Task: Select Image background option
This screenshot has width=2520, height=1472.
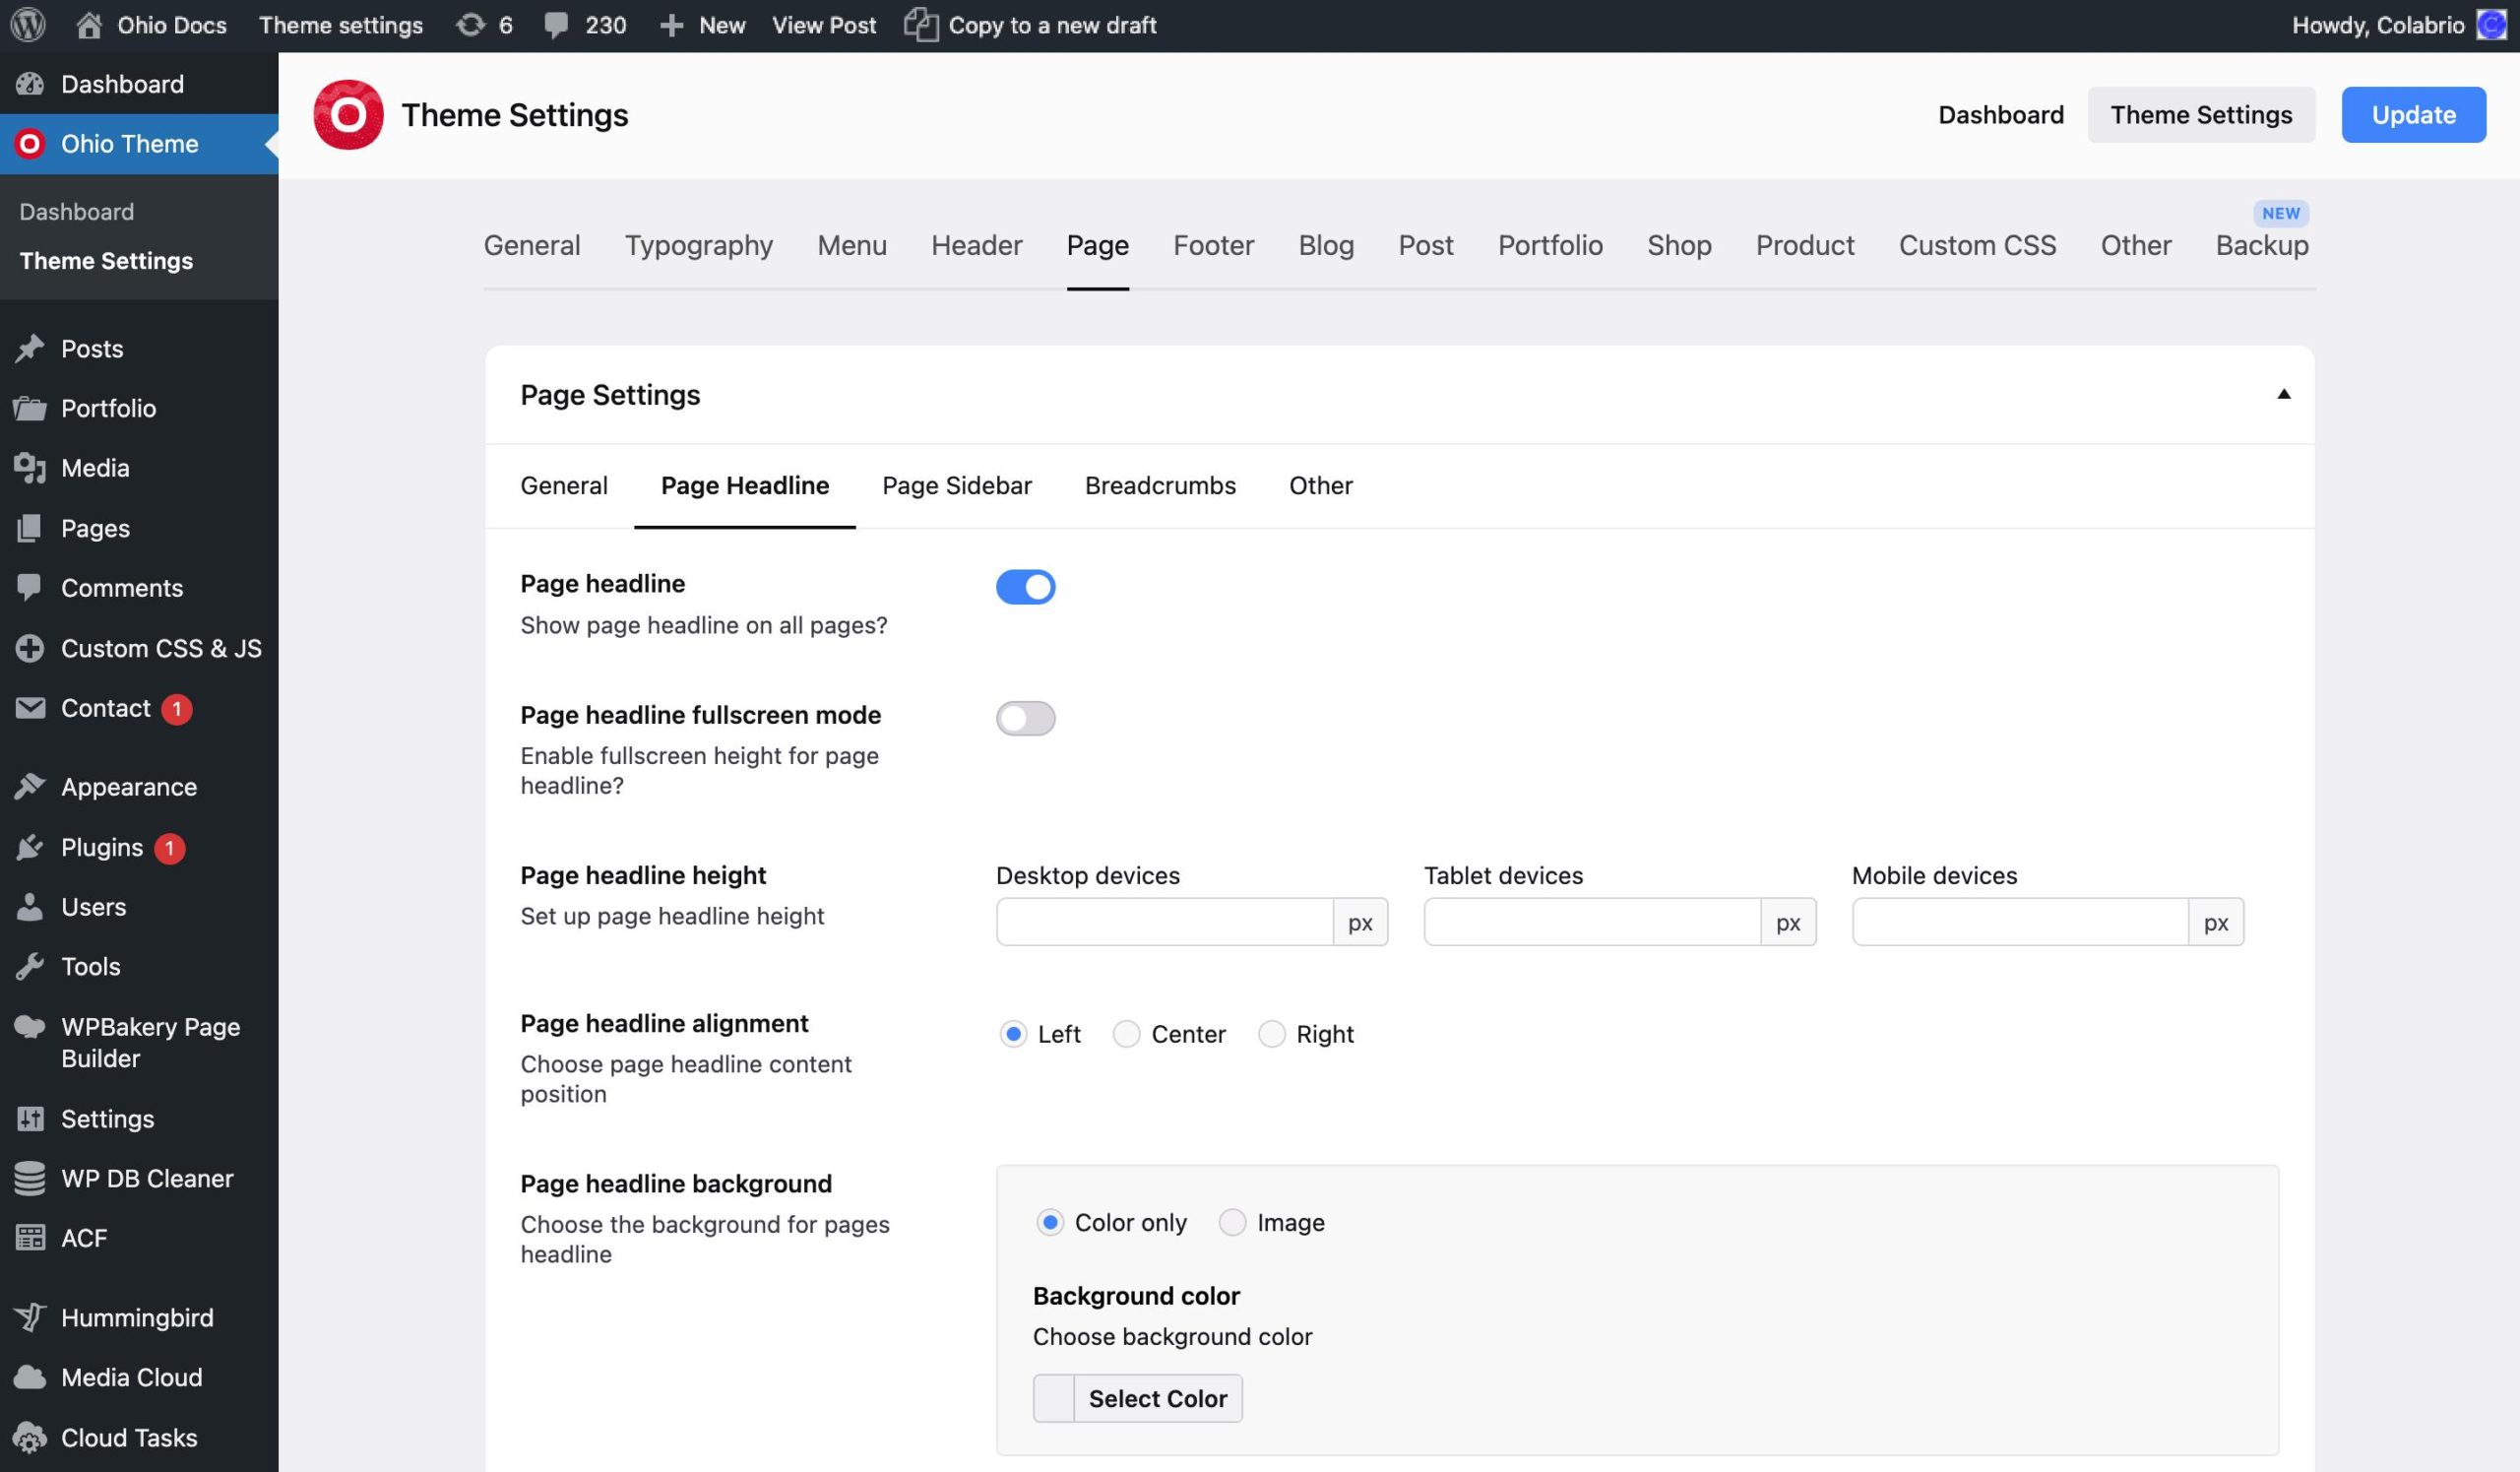Action: pyautogui.click(x=1232, y=1222)
